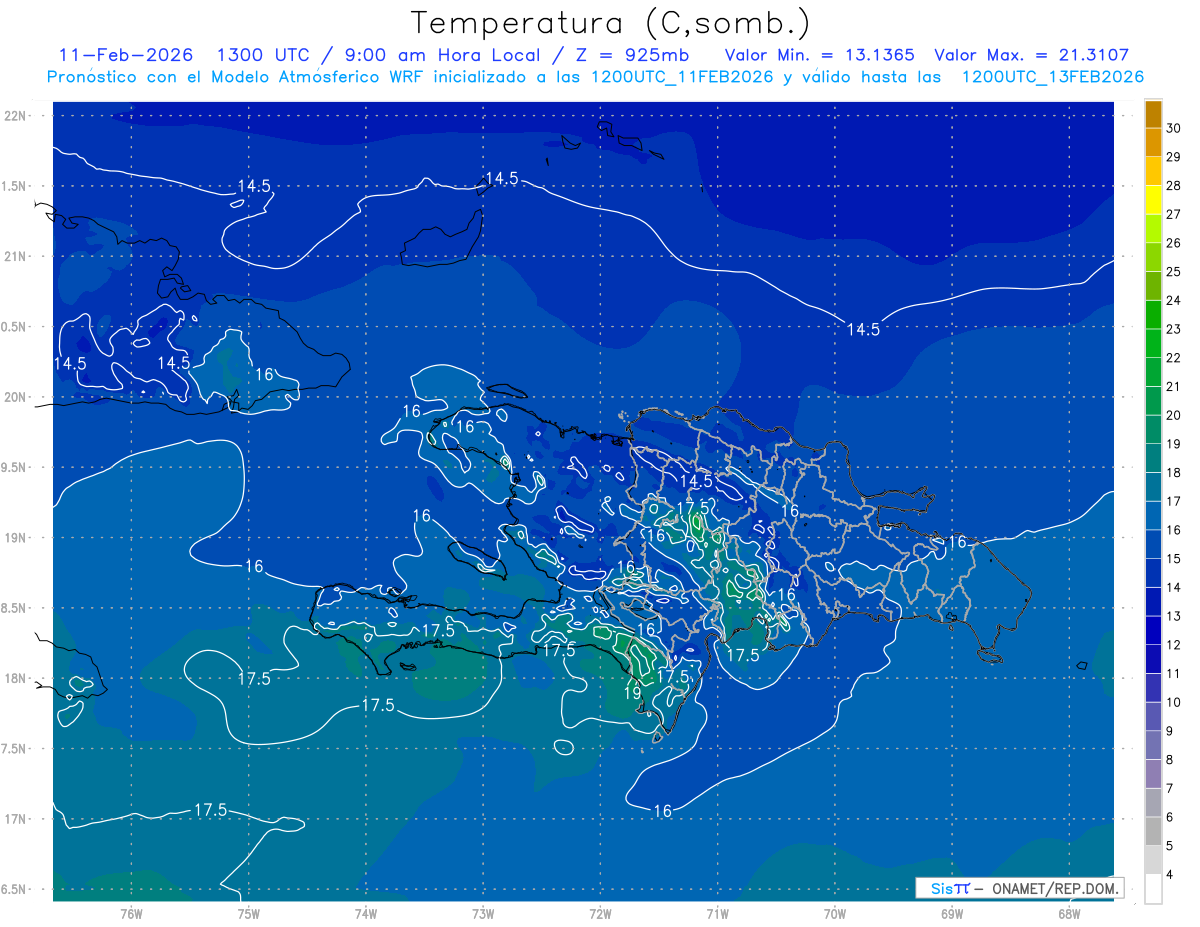Click the '18N' latitude axis label
1200x927 pixels.
(17, 678)
